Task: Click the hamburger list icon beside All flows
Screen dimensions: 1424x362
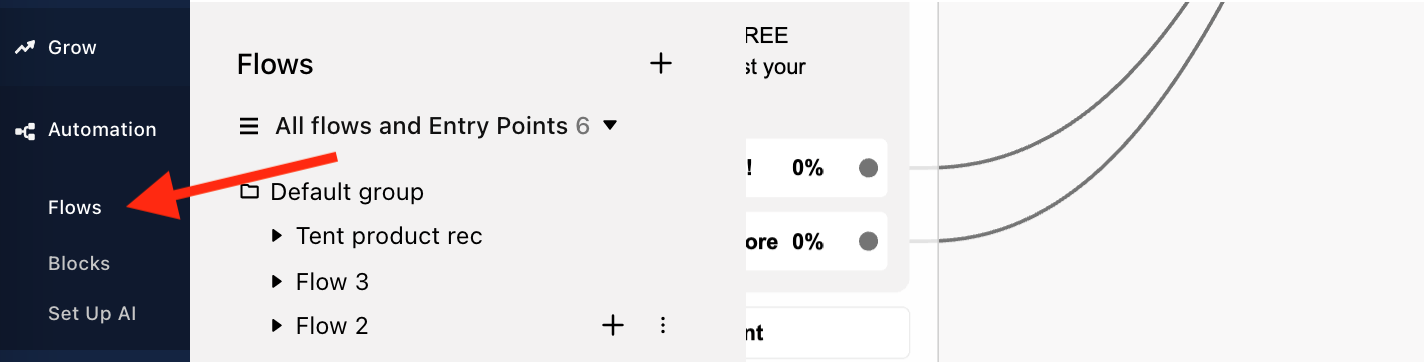Action: tap(249, 126)
